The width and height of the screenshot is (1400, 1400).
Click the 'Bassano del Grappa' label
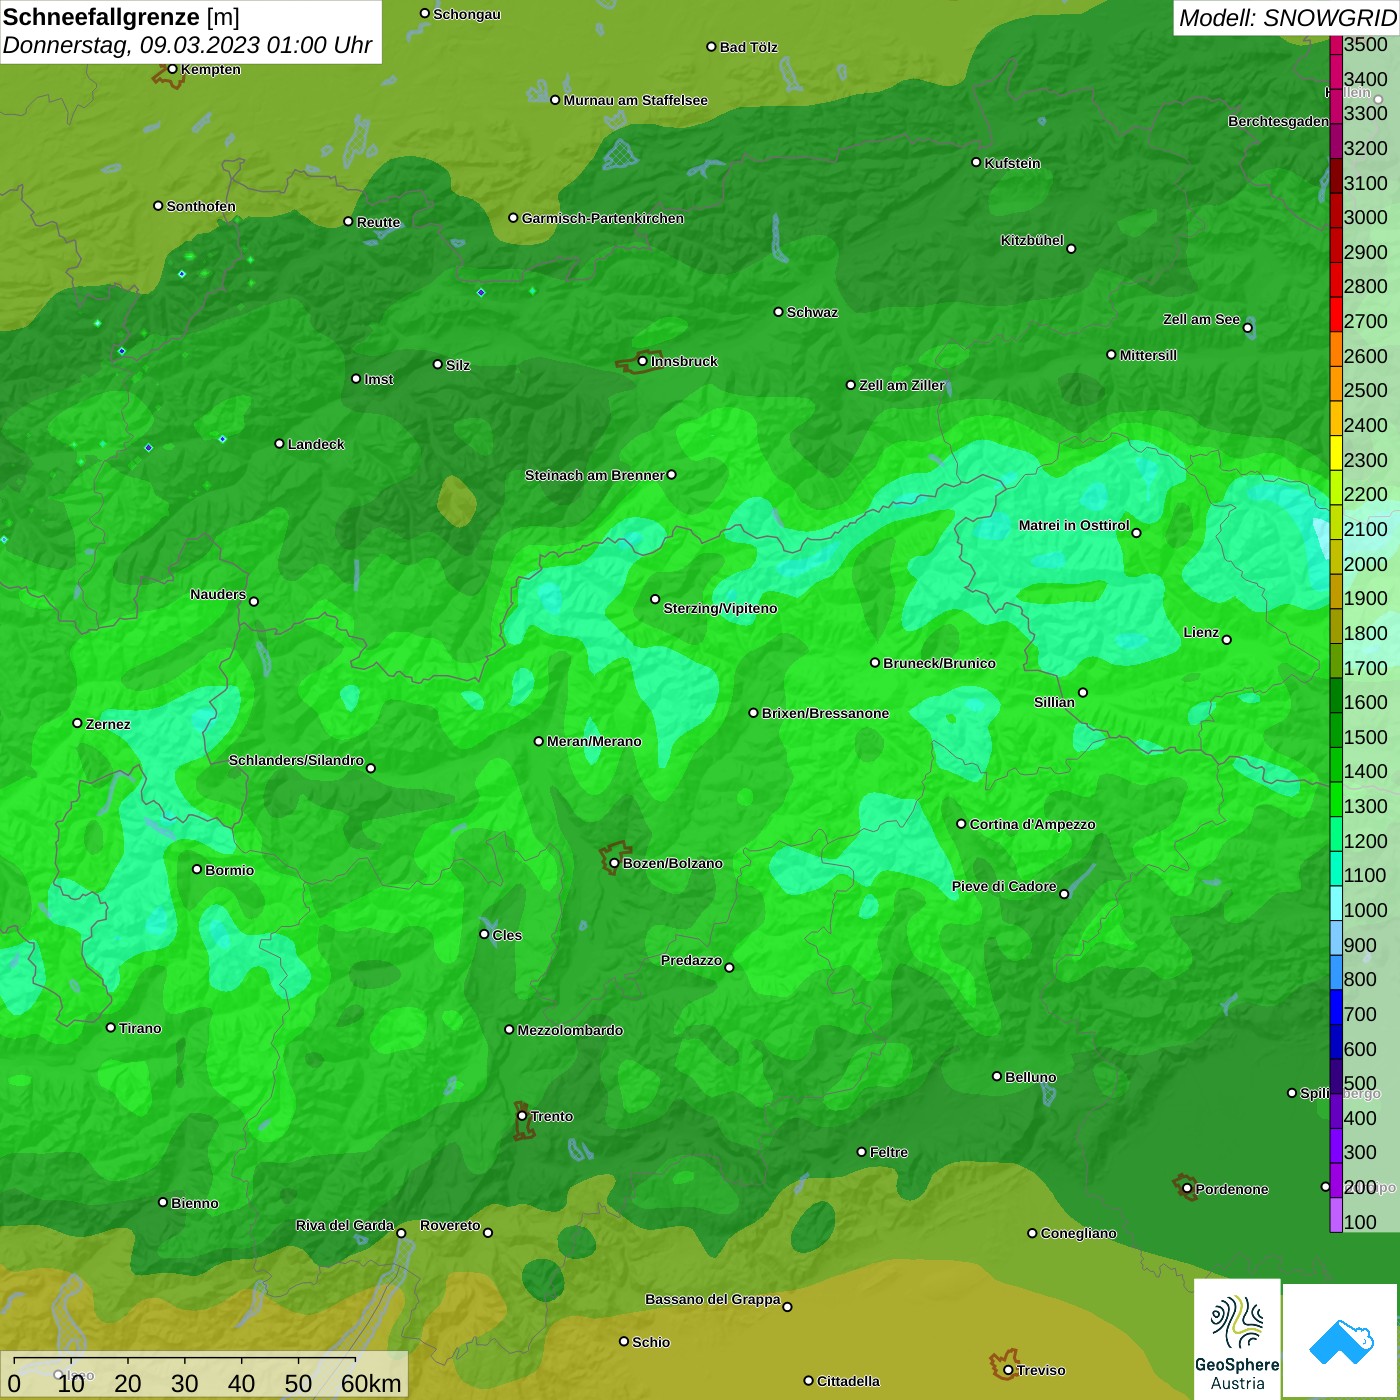713,1299
